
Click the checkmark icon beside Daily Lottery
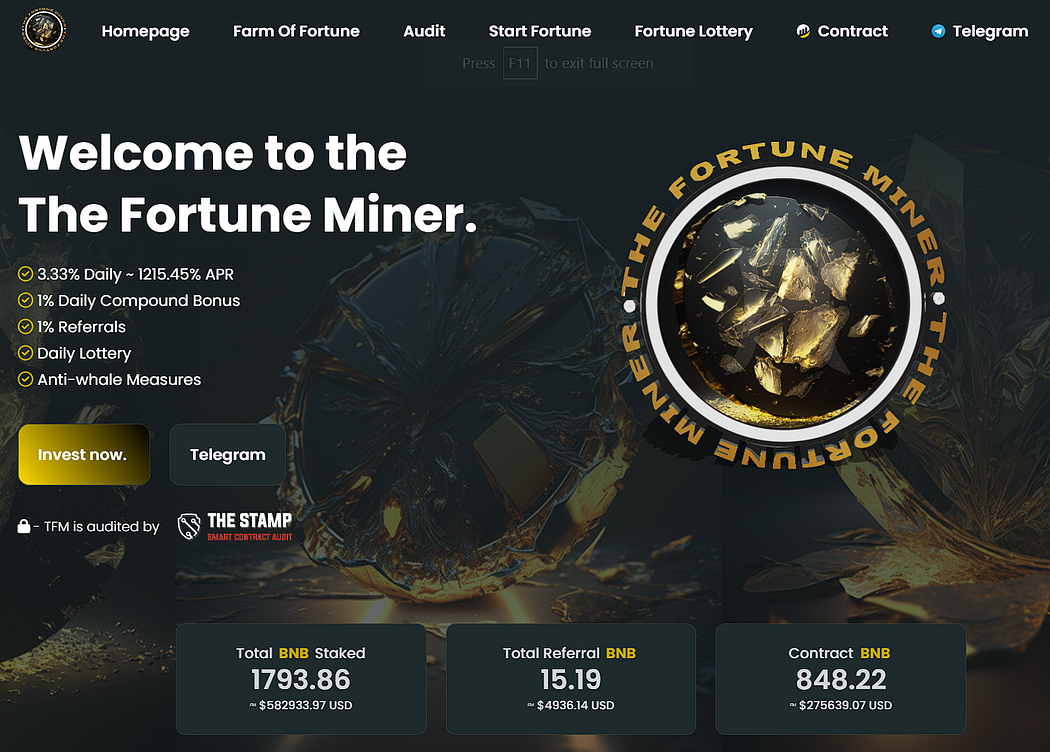(x=25, y=353)
